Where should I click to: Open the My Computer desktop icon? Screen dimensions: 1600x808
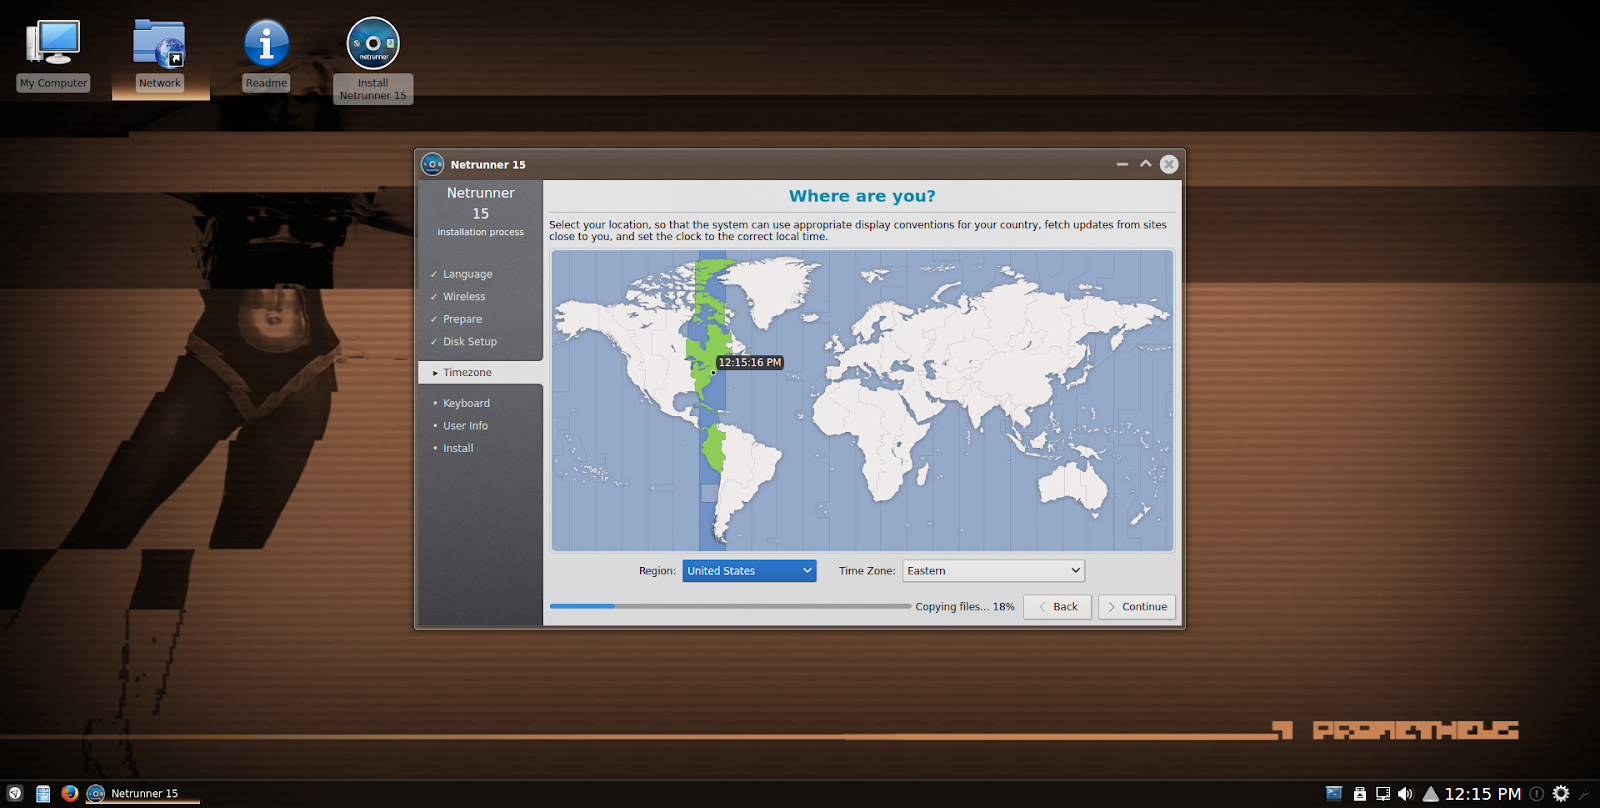pyautogui.click(x=53, y=56)
